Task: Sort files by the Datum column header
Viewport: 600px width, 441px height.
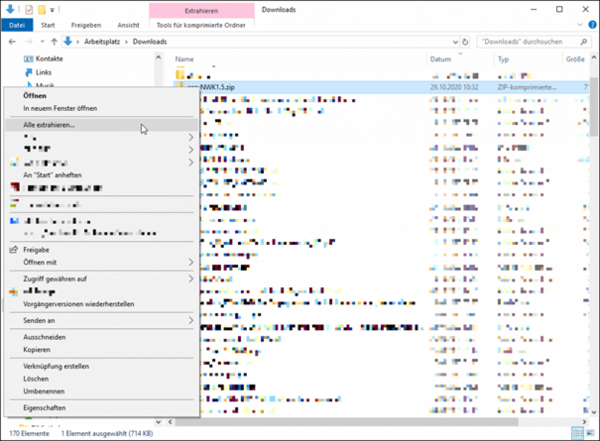Action: [x=441, y=59]
